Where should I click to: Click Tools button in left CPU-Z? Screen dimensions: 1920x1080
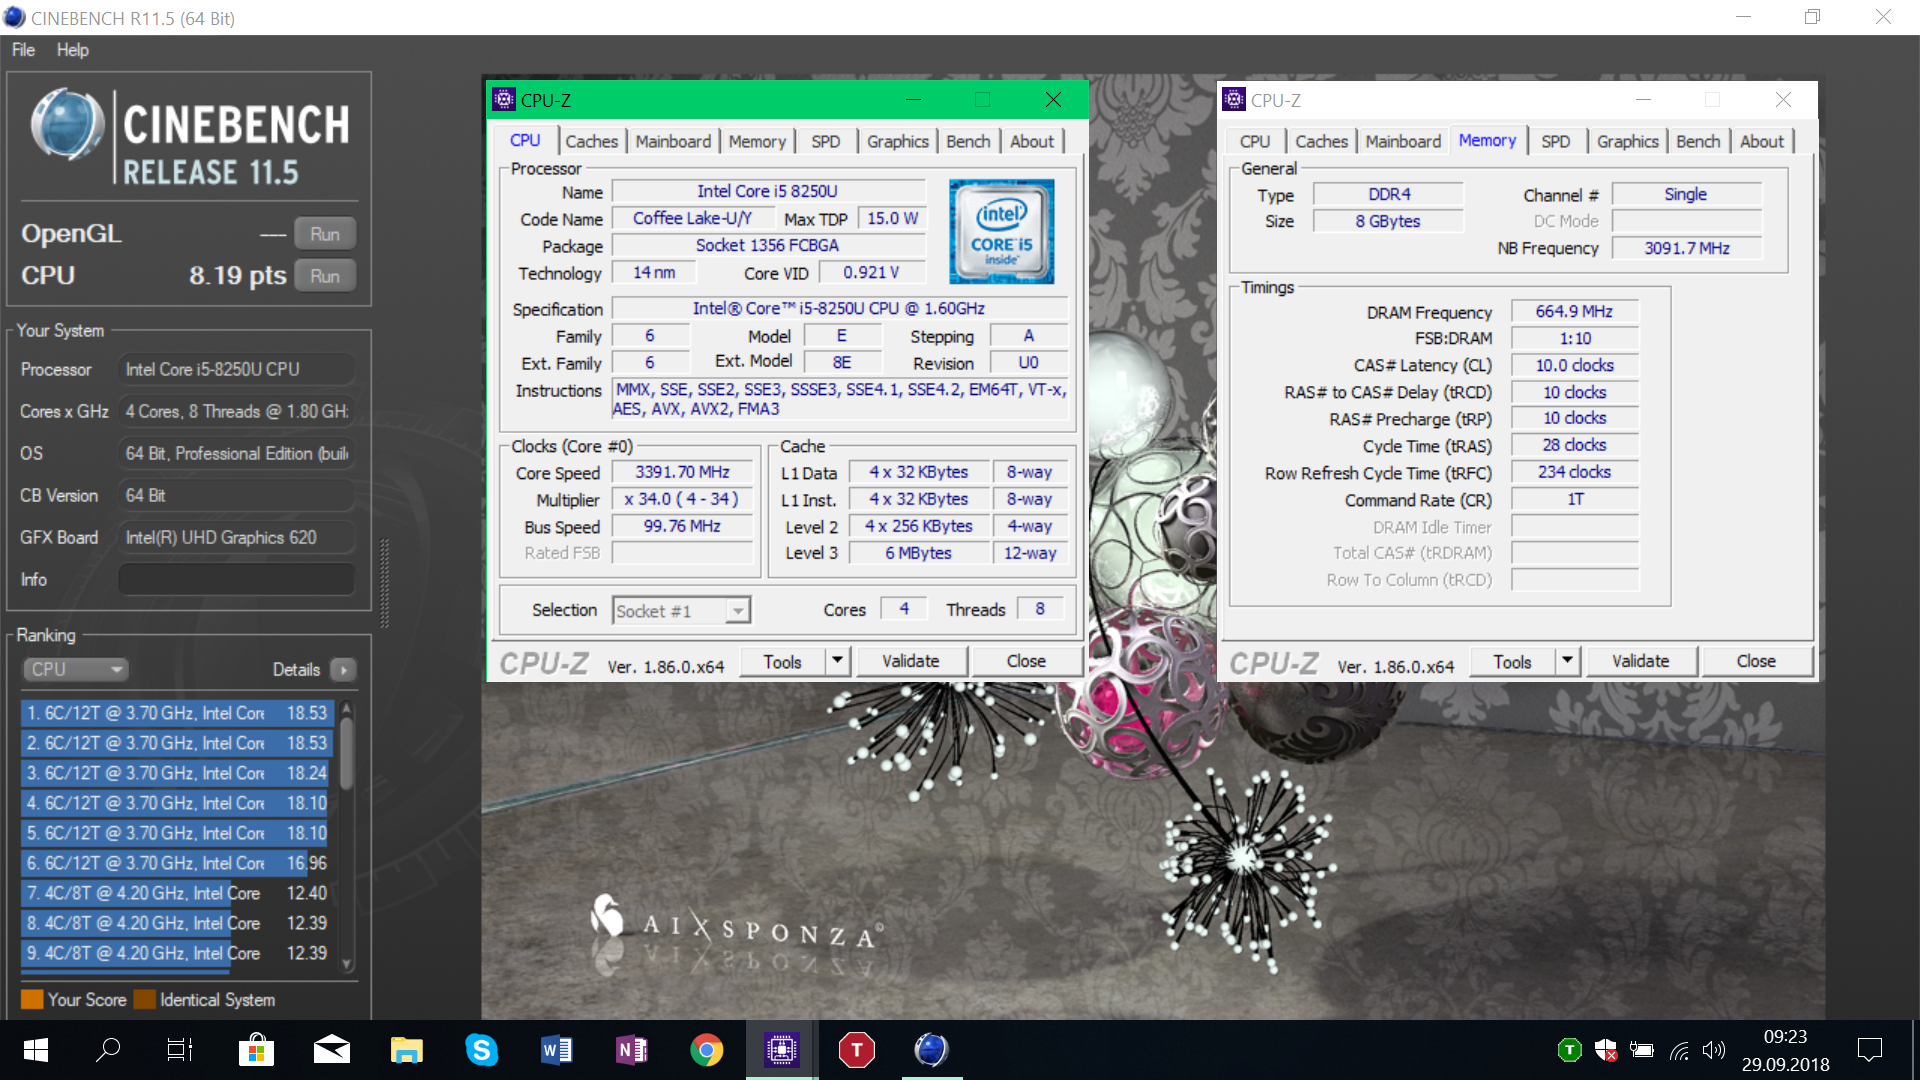[x=782, y=661]
